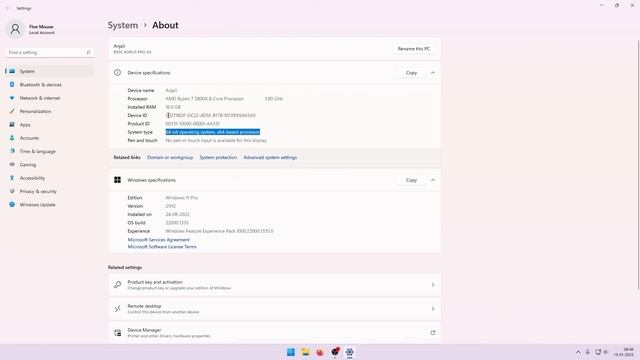Open Time & language settings
Viewport: 640px width, 360px height.
[50, 151]
